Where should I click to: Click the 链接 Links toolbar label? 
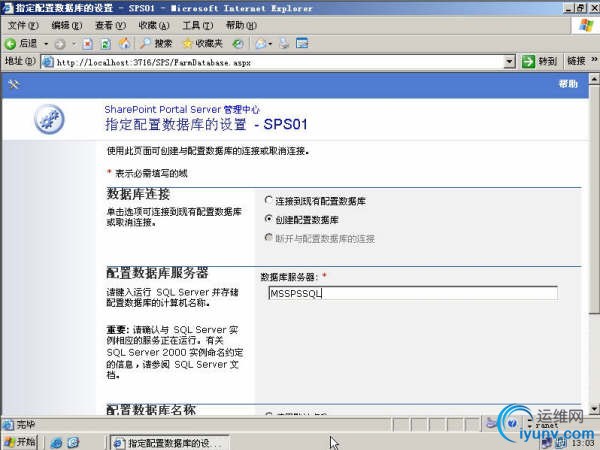click(576, 61)
